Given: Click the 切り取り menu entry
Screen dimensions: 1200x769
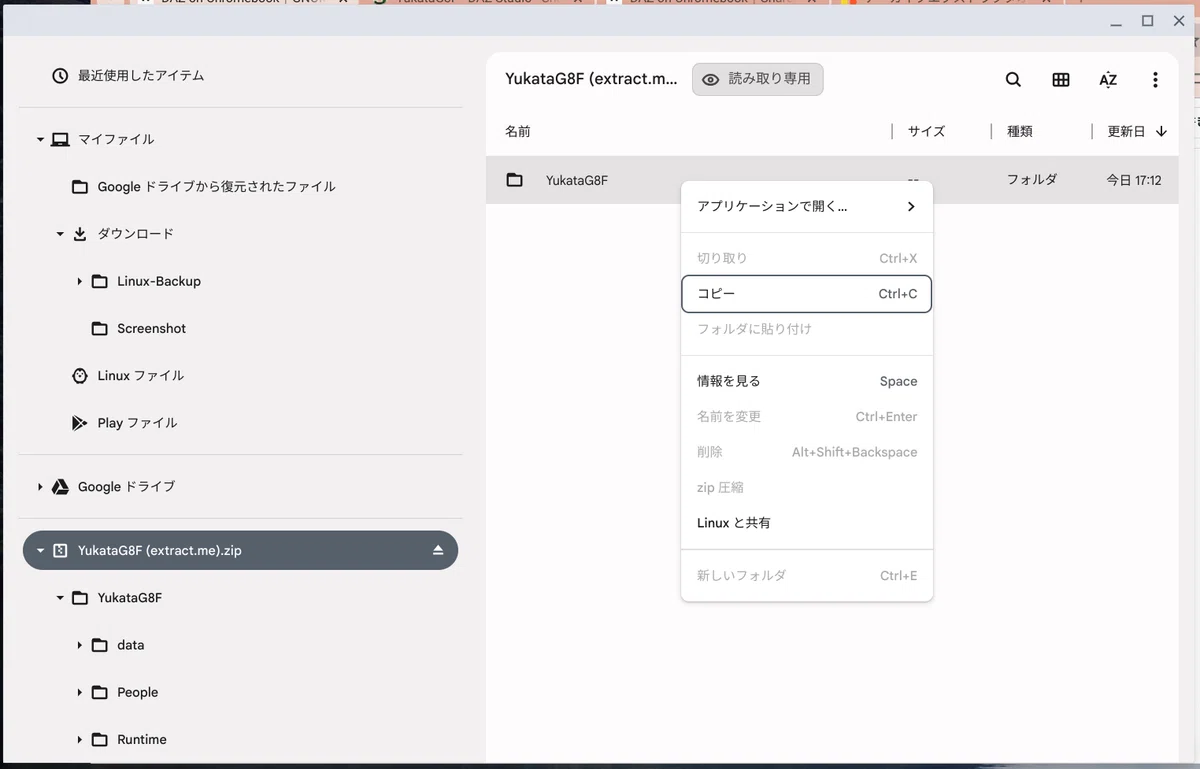Looking at the screenshot, I should [807, 259].
